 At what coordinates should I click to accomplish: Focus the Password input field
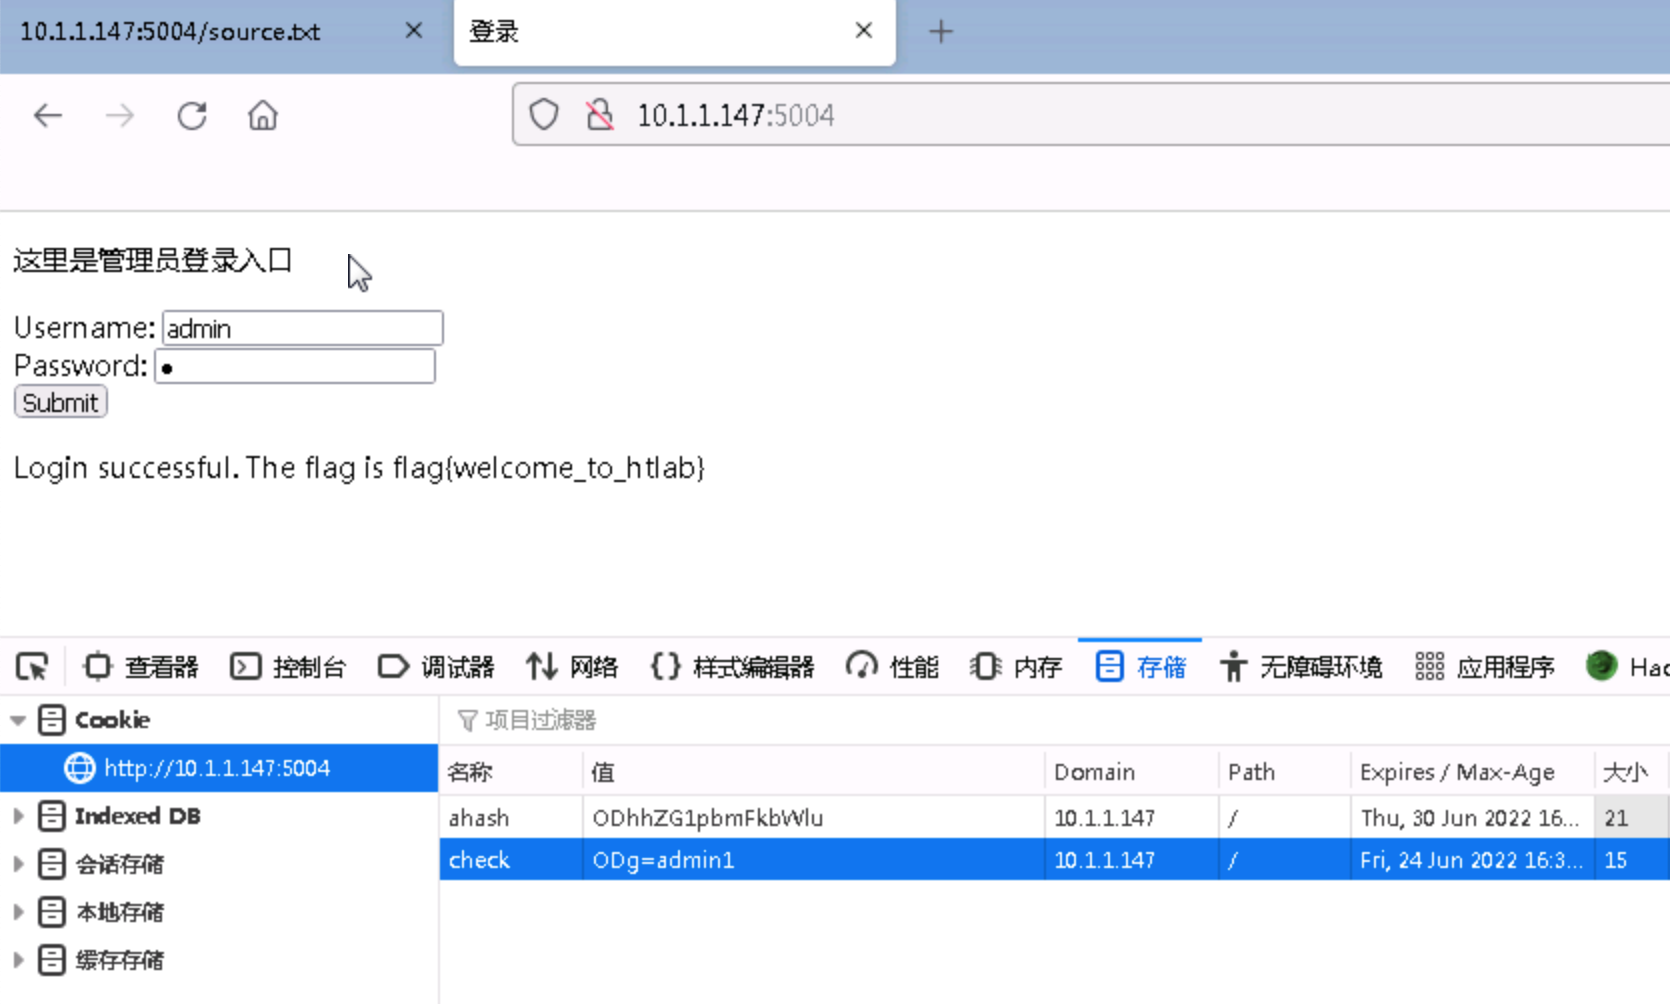(x=294, y=366)
